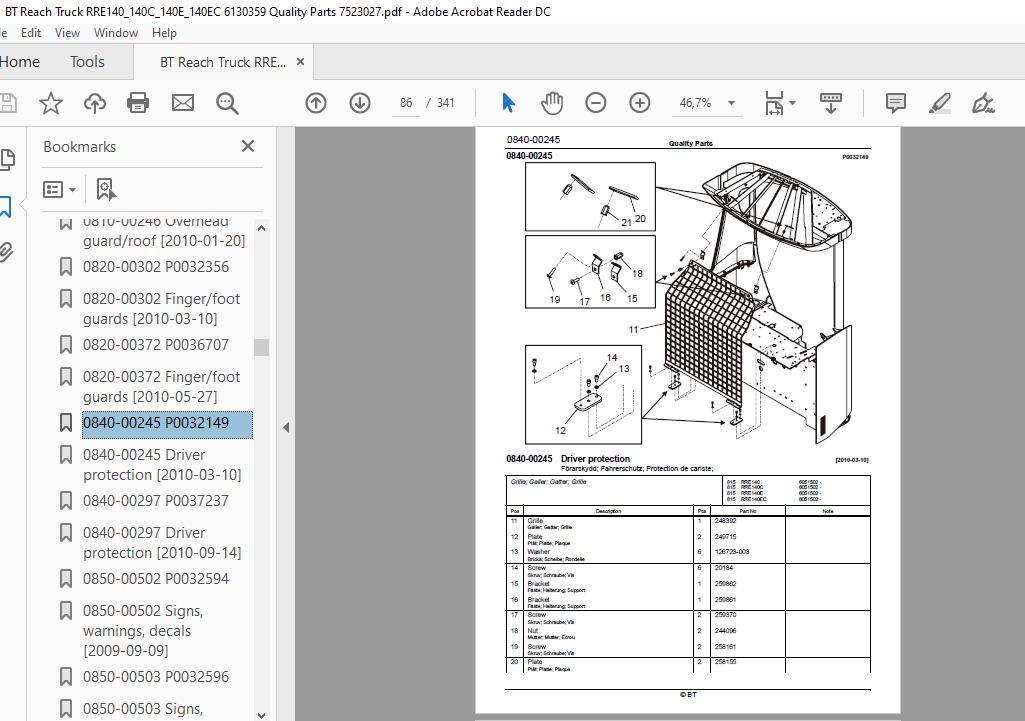Activate the Hand pan tool
This screenshot has width=1025, height=721.
coord(552,103)
